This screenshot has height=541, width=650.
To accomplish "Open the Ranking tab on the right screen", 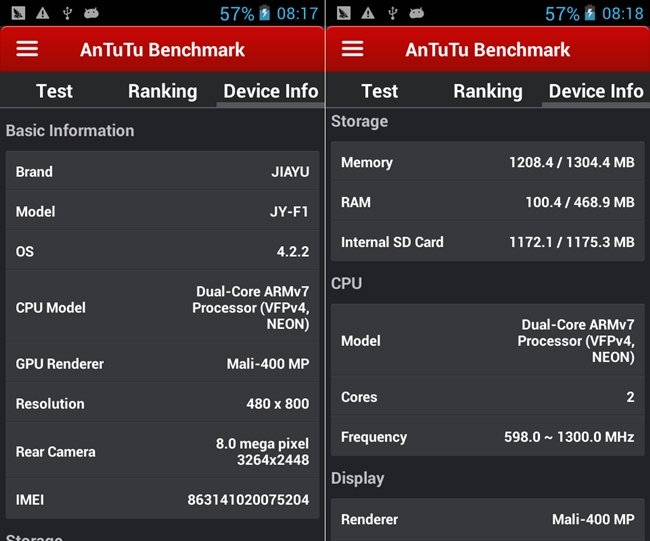I will (487, 91).
